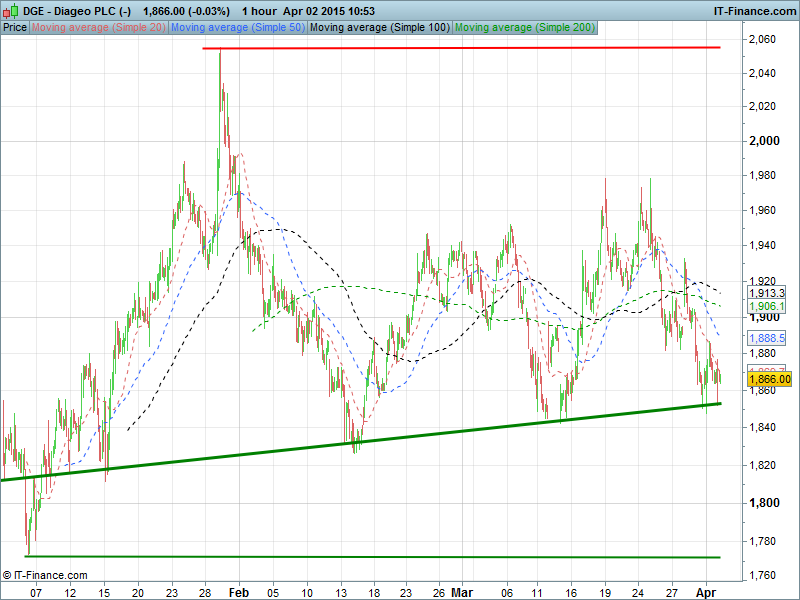The width and height of the screenshot is (800, 600).
Task: Click the green 1,906.1 value label
Action: [766, 306]
